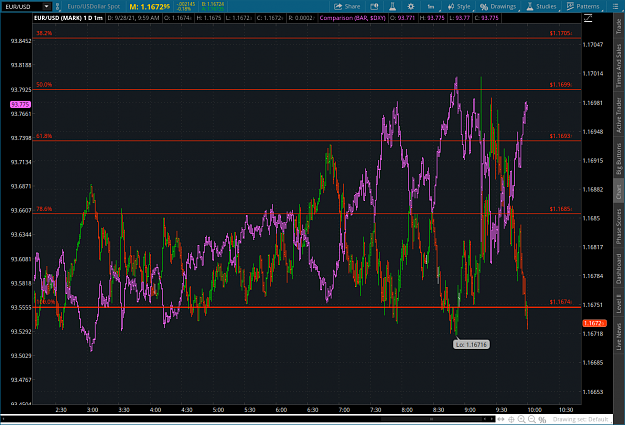Open the 1m timeframe dropdown
Viewport: 625px width, 425px height.
tap(432, 6)
